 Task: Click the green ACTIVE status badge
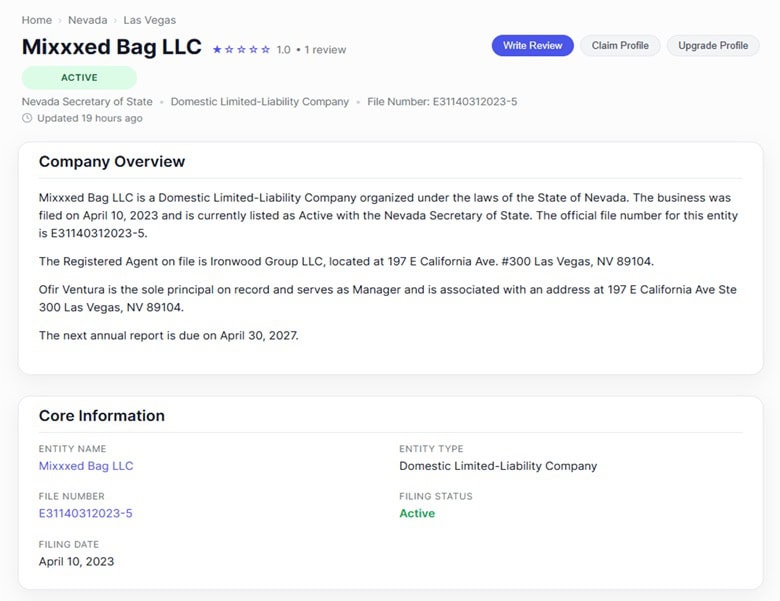(x=79, y=78)
